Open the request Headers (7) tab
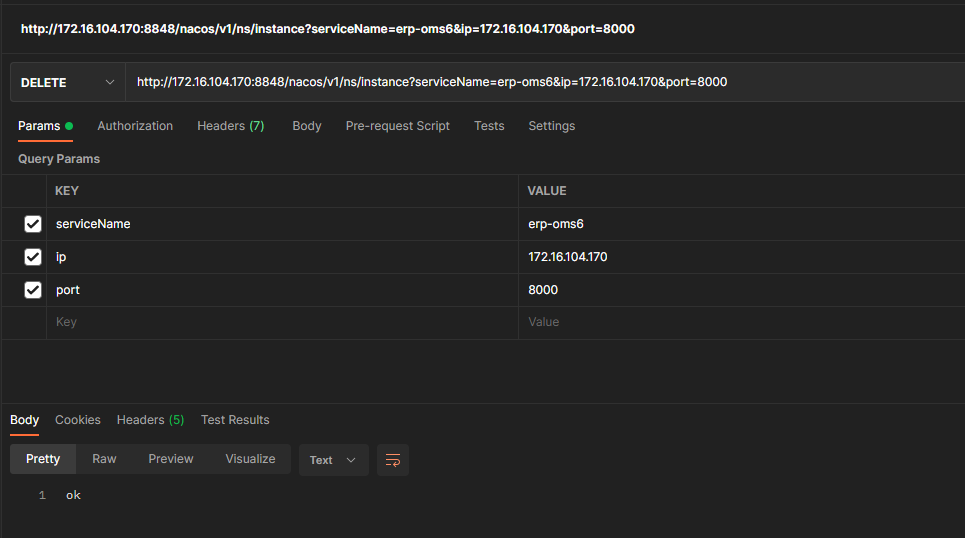This screenshot has width=965, height=538. point(231,126)
